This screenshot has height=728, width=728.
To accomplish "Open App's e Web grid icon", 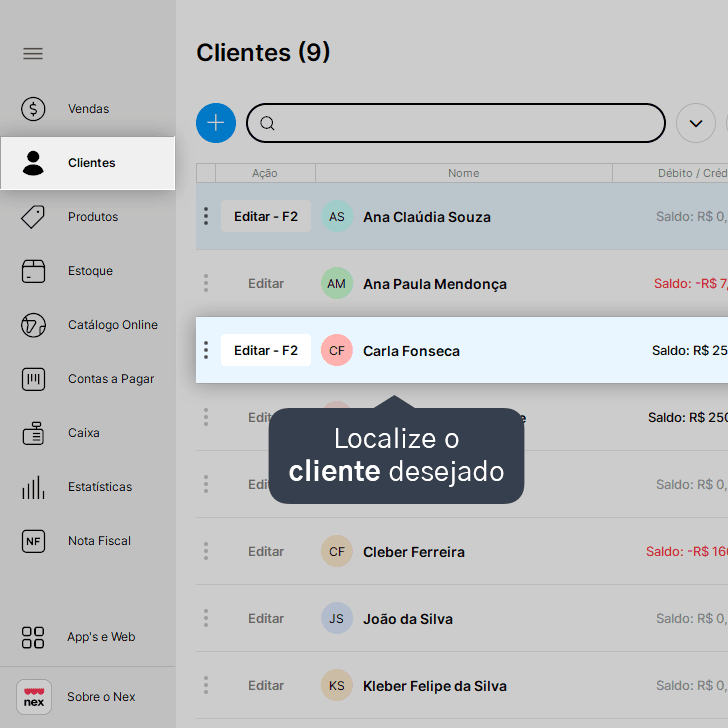I will click(33, 637).
